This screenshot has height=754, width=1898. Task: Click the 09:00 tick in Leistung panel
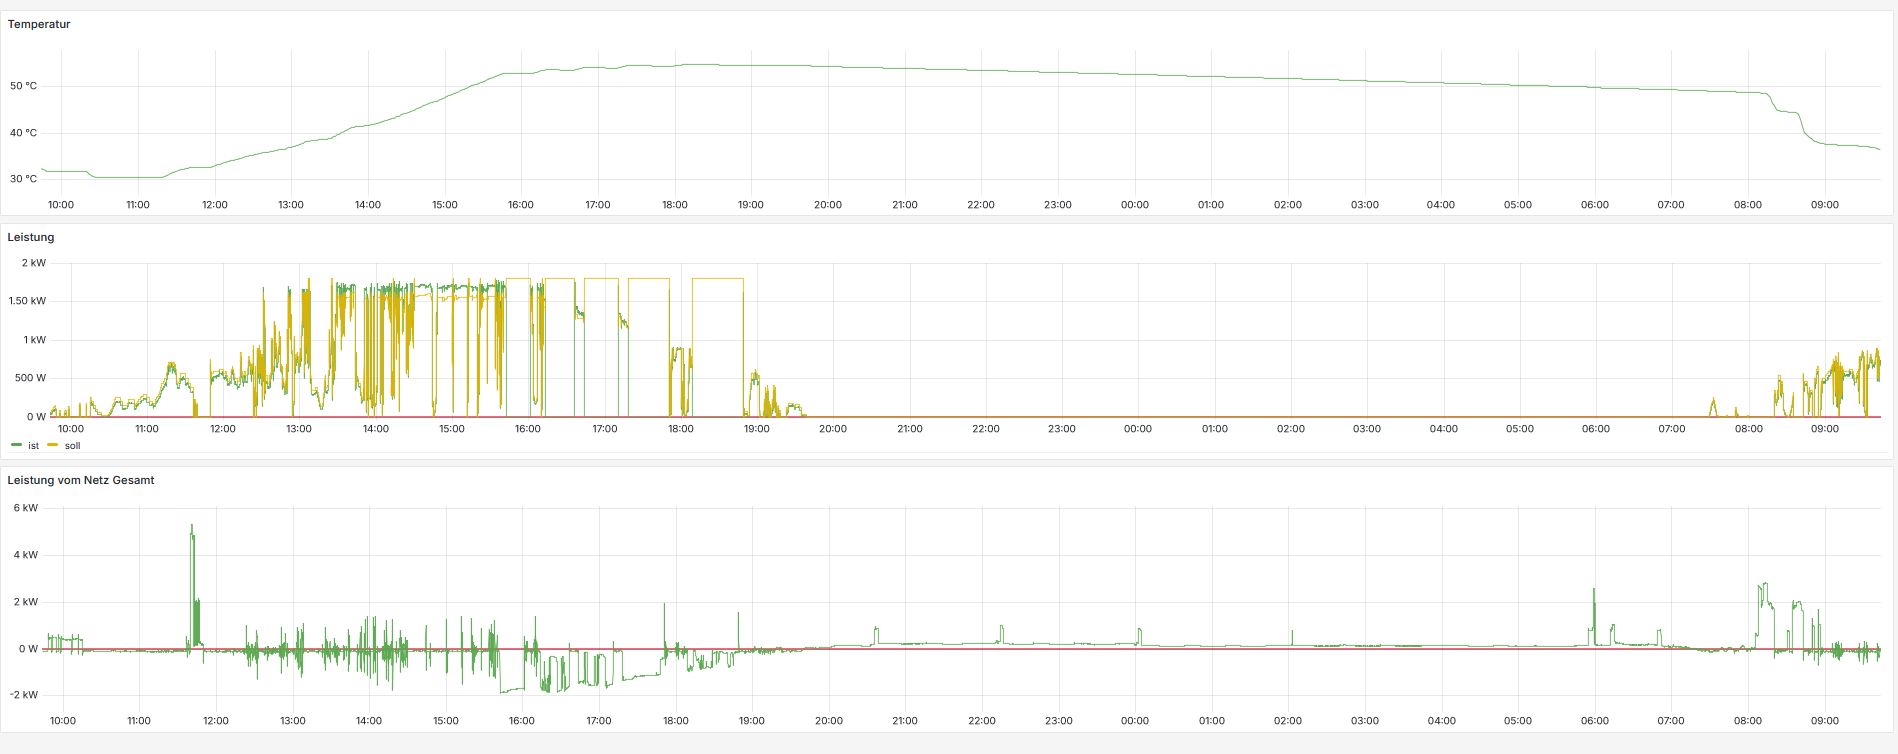[1825, 429]
